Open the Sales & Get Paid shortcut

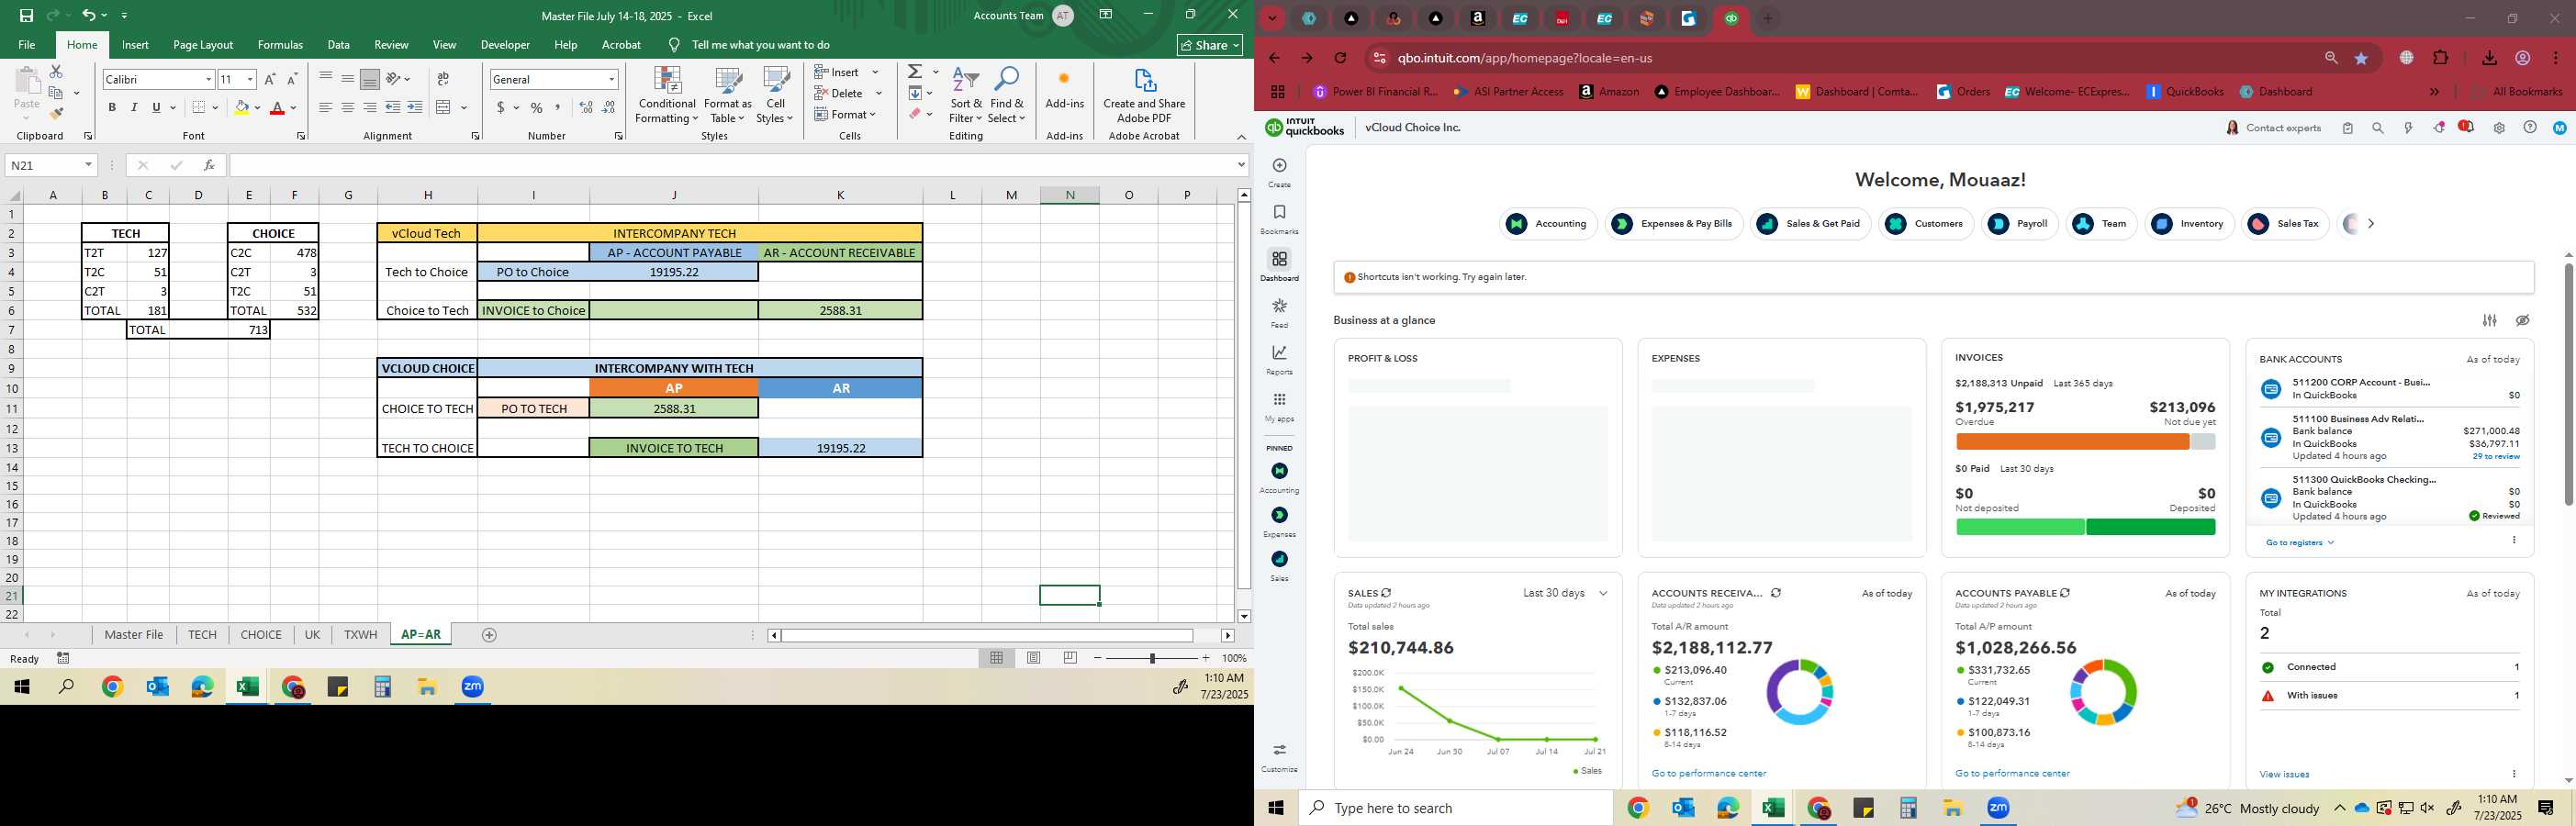click(1811, 224)
